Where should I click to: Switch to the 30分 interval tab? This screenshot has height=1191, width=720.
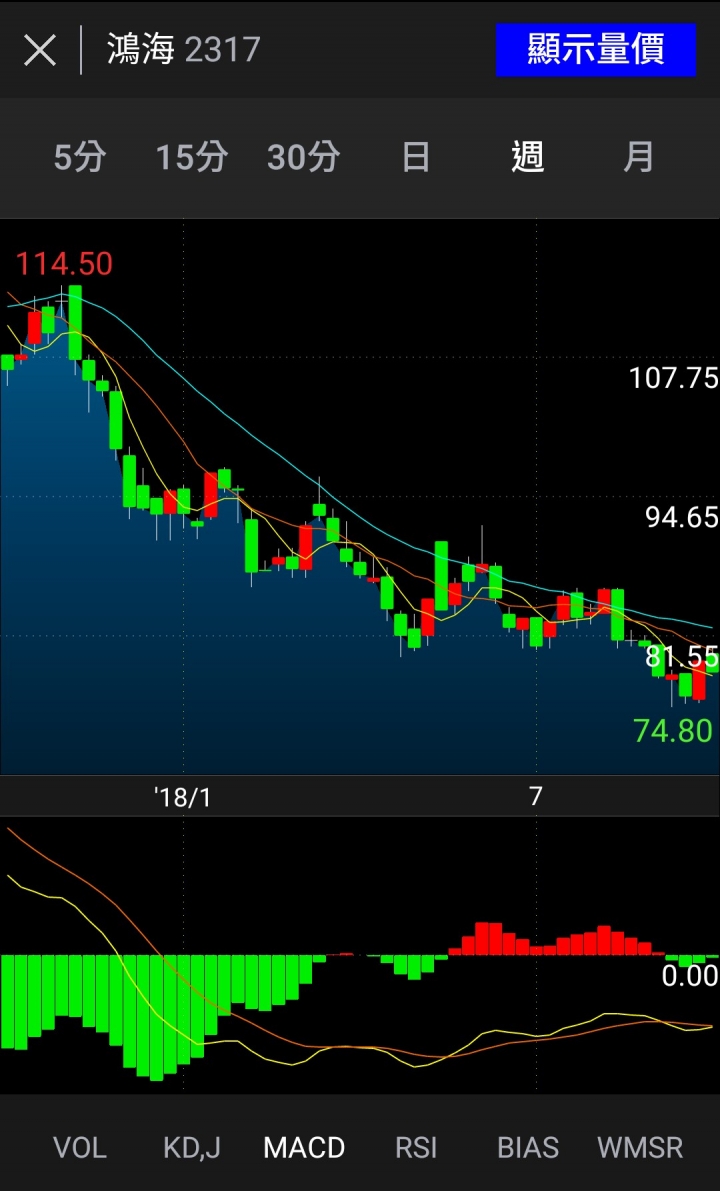(303, 158)
